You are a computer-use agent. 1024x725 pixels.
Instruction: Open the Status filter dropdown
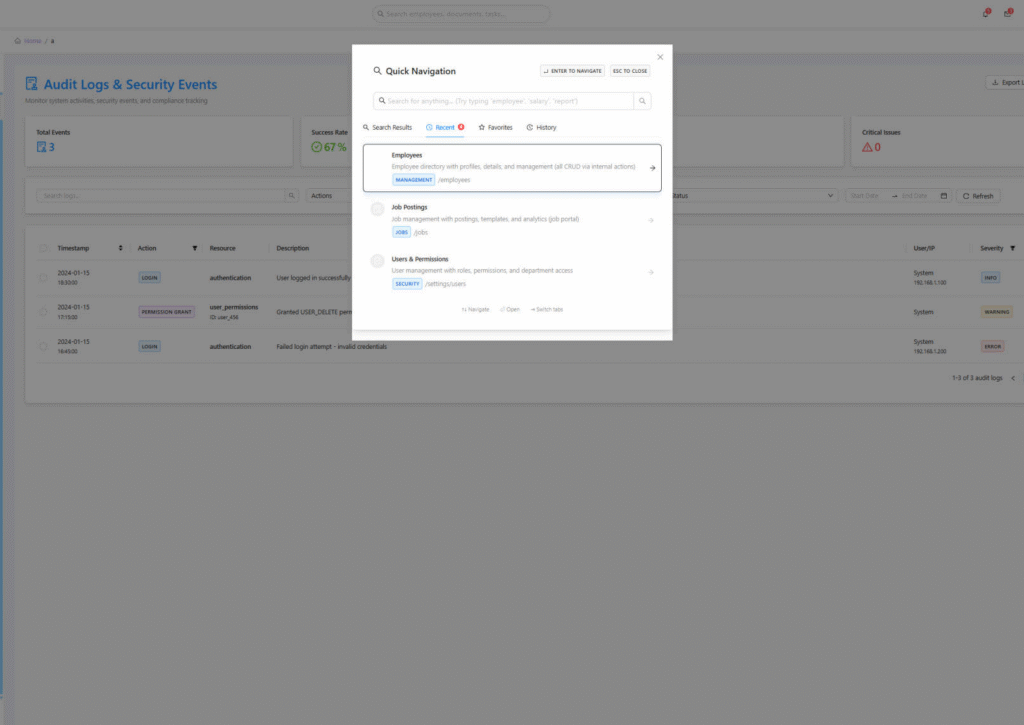750,196
